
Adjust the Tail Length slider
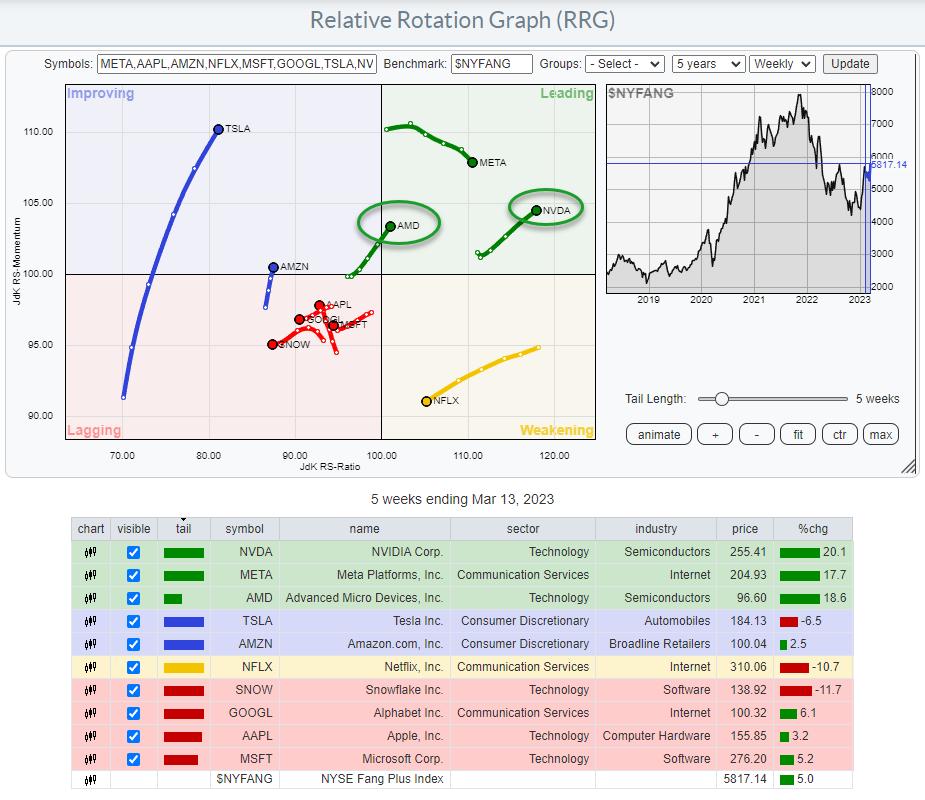click(721, 399)
